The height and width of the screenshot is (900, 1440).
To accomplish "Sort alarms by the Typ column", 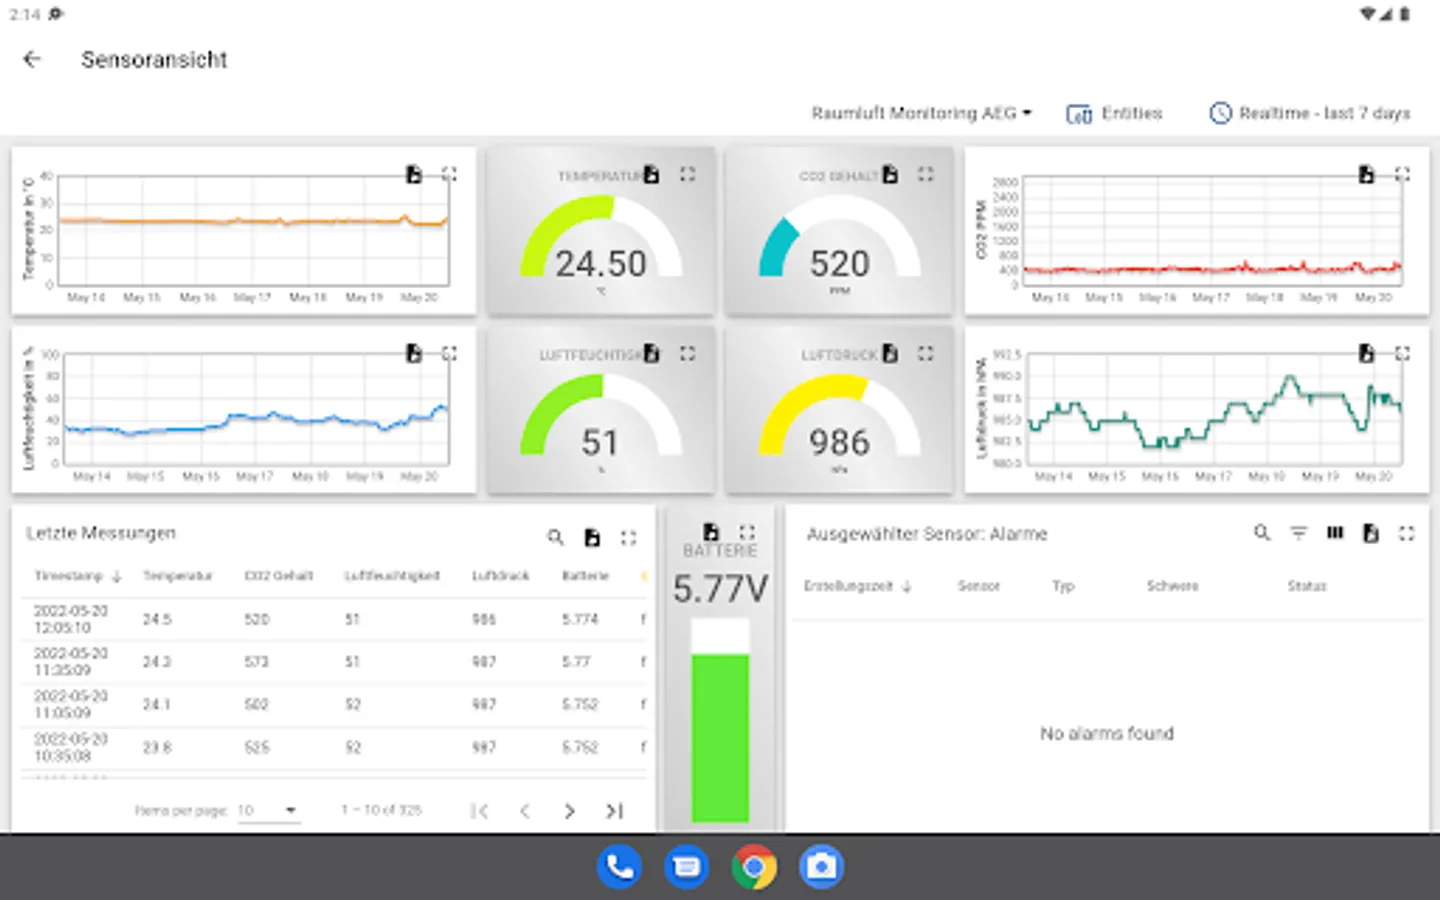I will click(x=1063, y=586).
